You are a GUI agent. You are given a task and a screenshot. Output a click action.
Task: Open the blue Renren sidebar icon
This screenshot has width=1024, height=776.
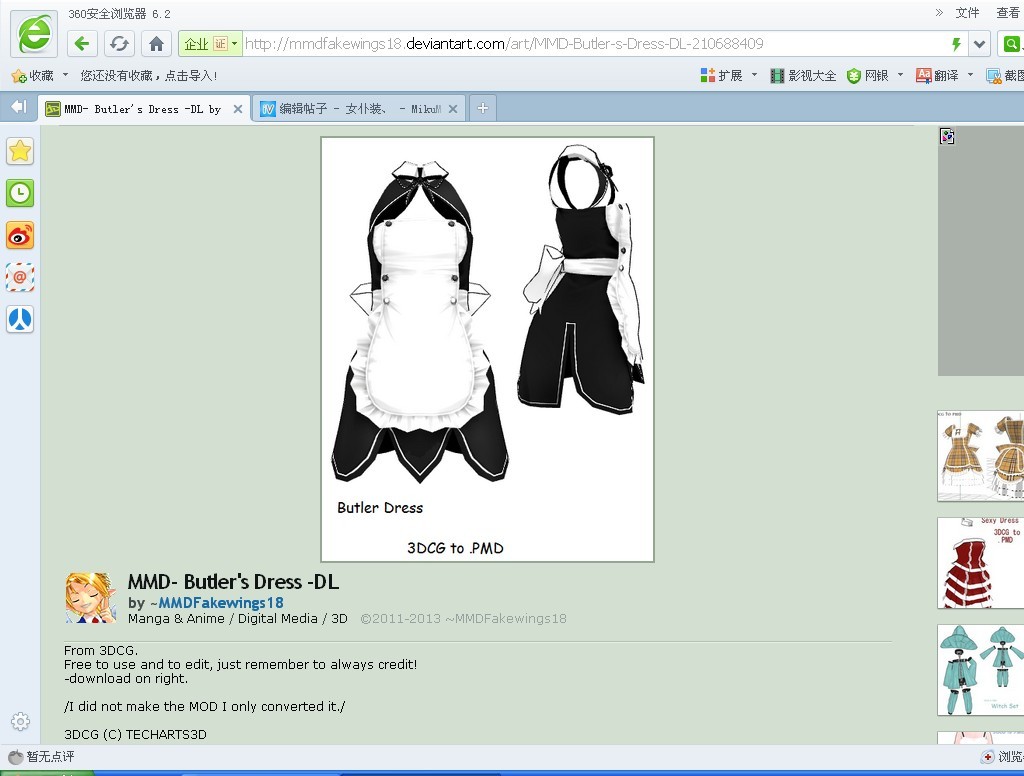[20, 319]
